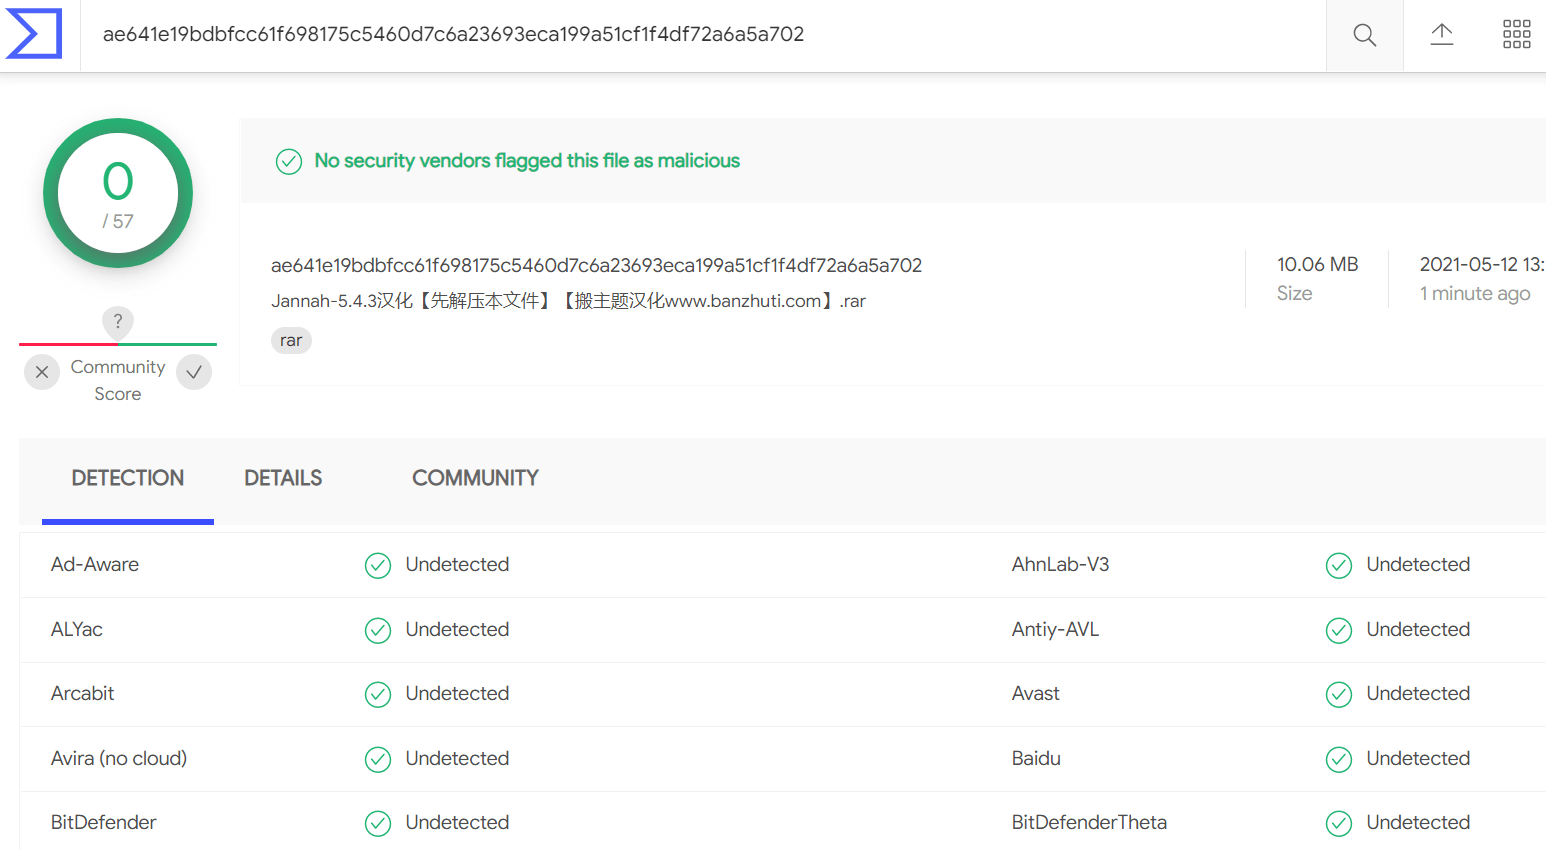Viewport: 1546px width, 850px height.
Task: Open the apps grid menu icon
Action: (1517, 34)
